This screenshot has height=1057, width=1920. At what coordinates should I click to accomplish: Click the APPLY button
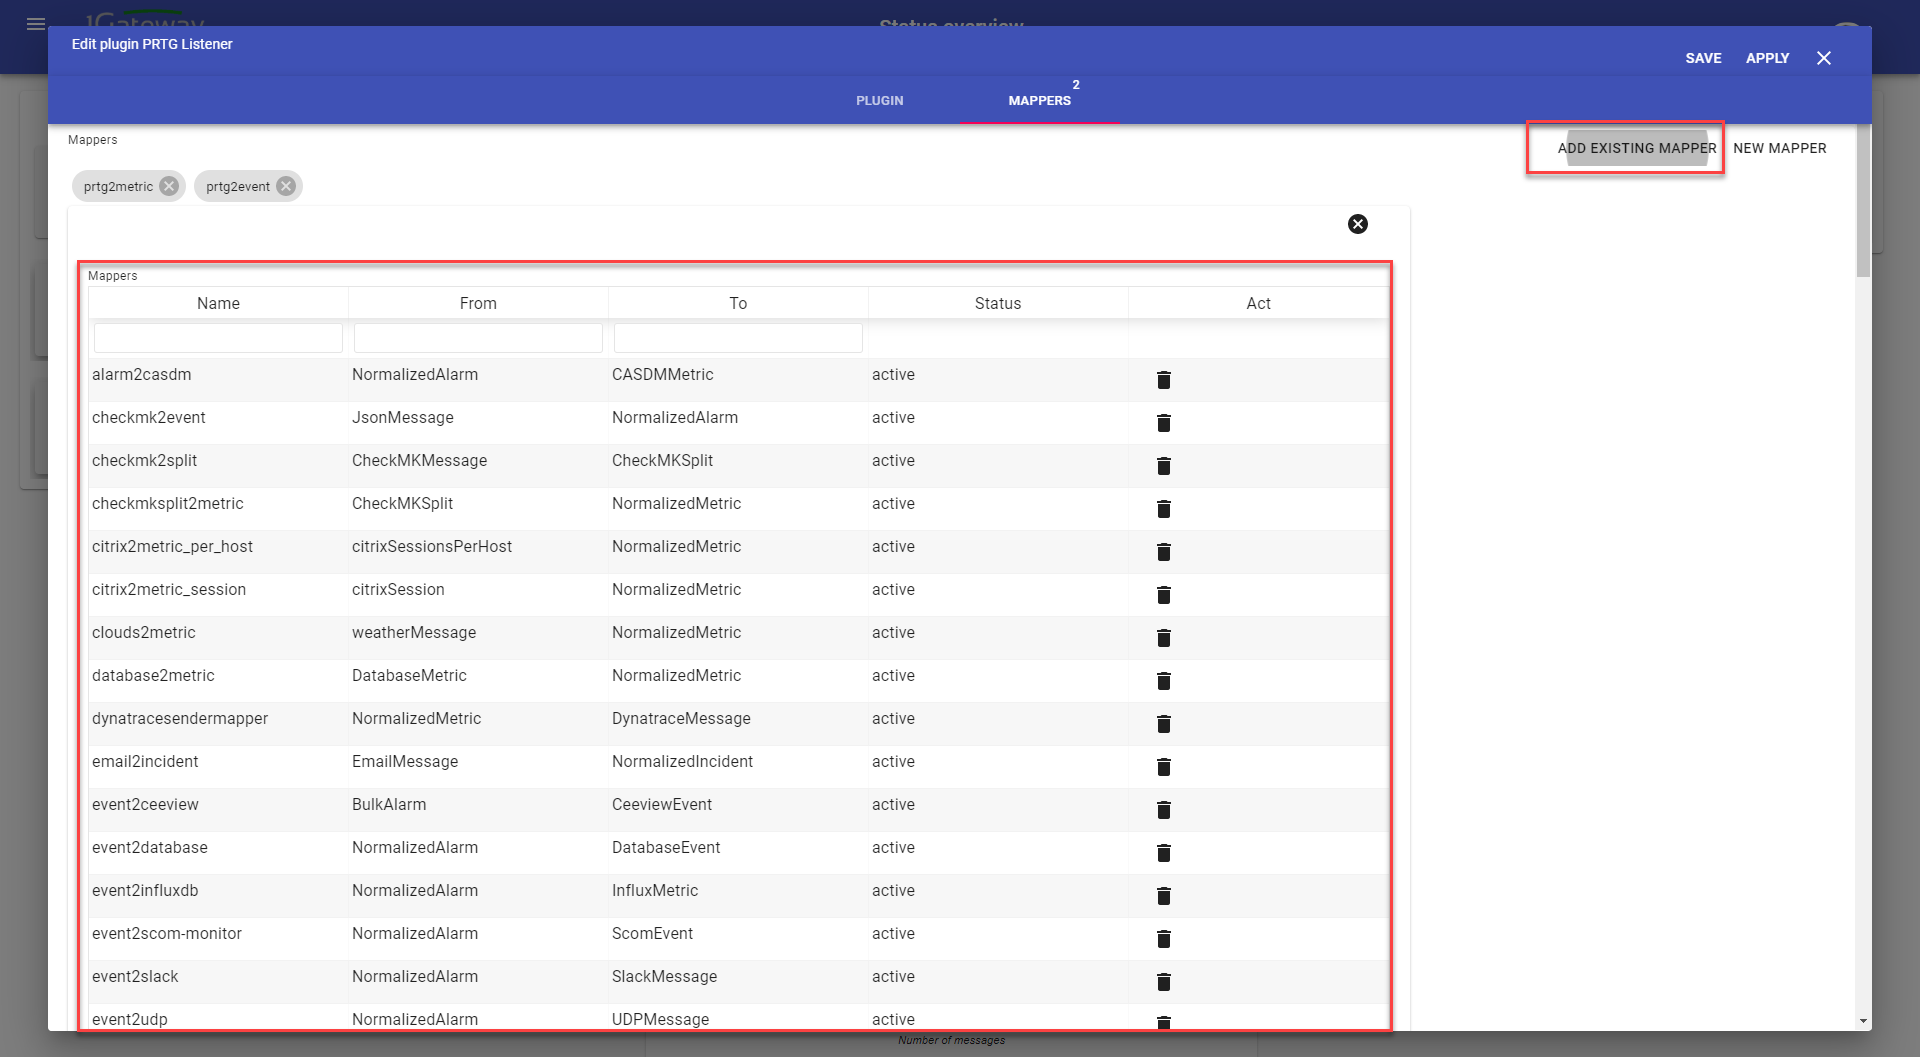pyautogui.click(x=1767, y=58)
